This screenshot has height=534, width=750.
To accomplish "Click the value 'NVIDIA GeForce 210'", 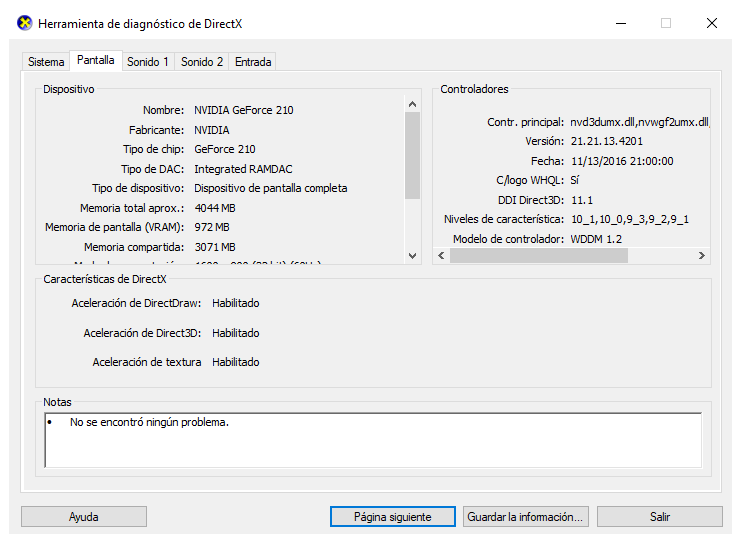I will 243,110.
